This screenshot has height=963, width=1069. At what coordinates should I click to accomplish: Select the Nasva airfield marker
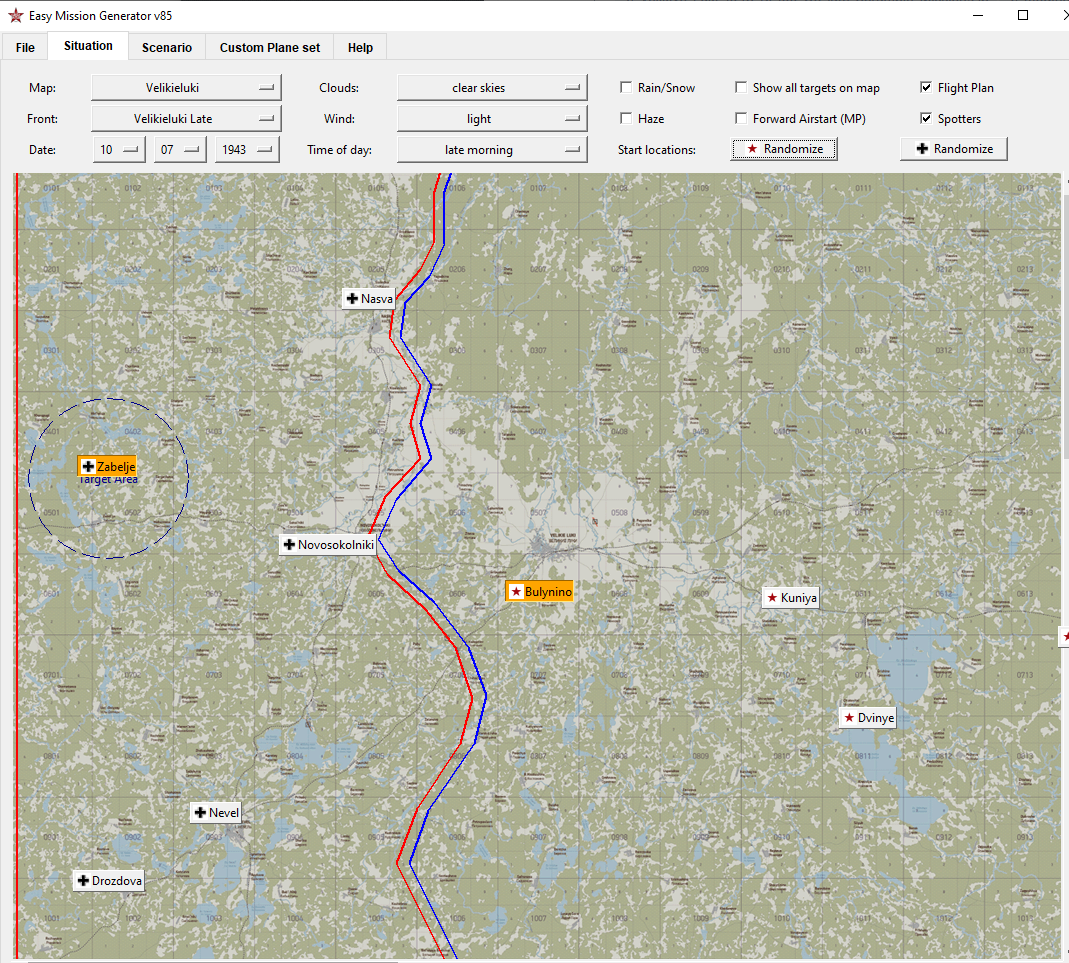(x=369, y=299)
